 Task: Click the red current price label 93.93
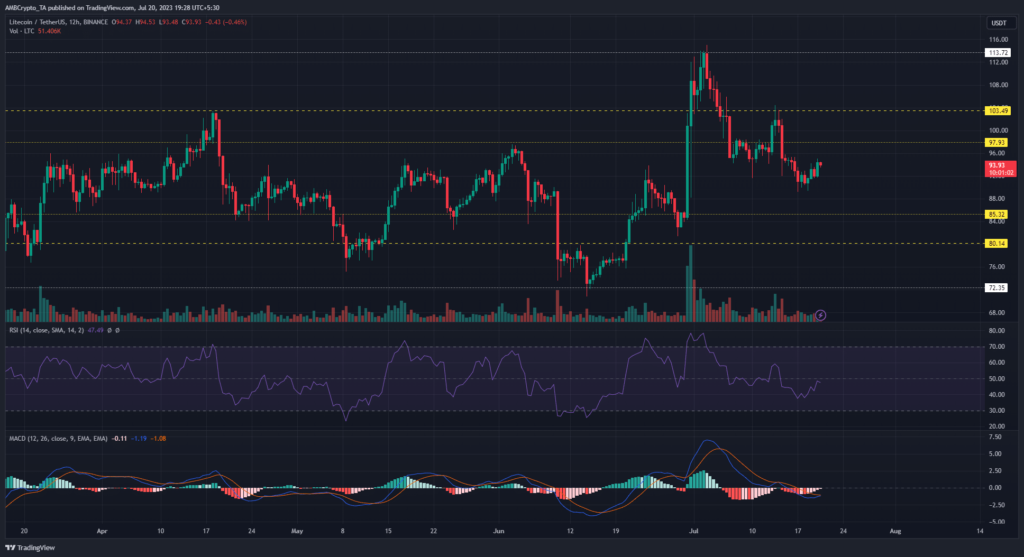tap(995, 164)
